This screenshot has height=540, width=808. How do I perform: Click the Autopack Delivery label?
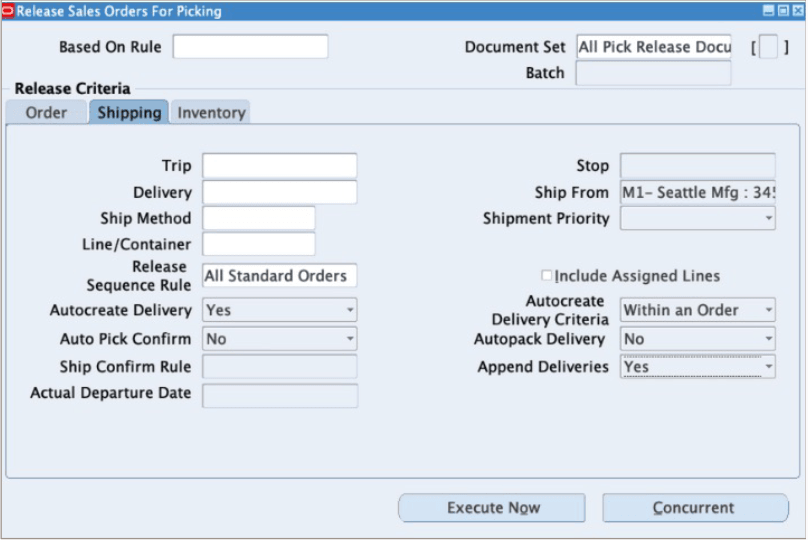(539, 339)
